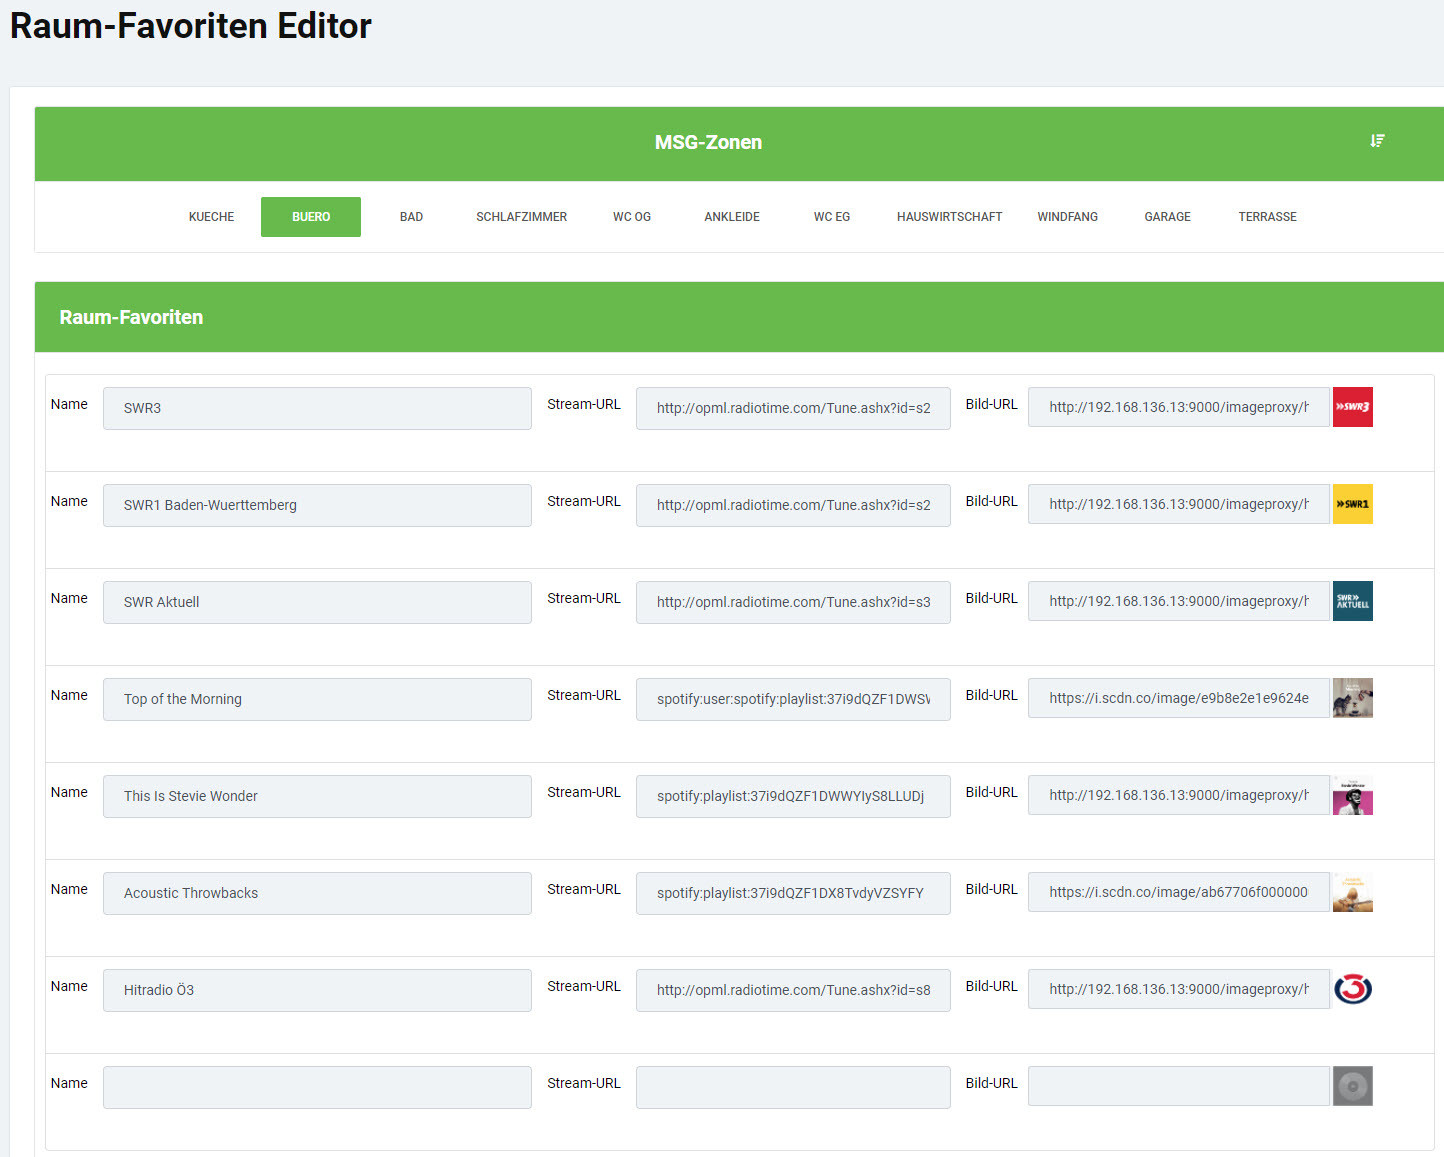Click the Stream-URL label in Hitradio Ö3 row
This screenshot has height=1157, width=1444.
click(x=584, y=986)
